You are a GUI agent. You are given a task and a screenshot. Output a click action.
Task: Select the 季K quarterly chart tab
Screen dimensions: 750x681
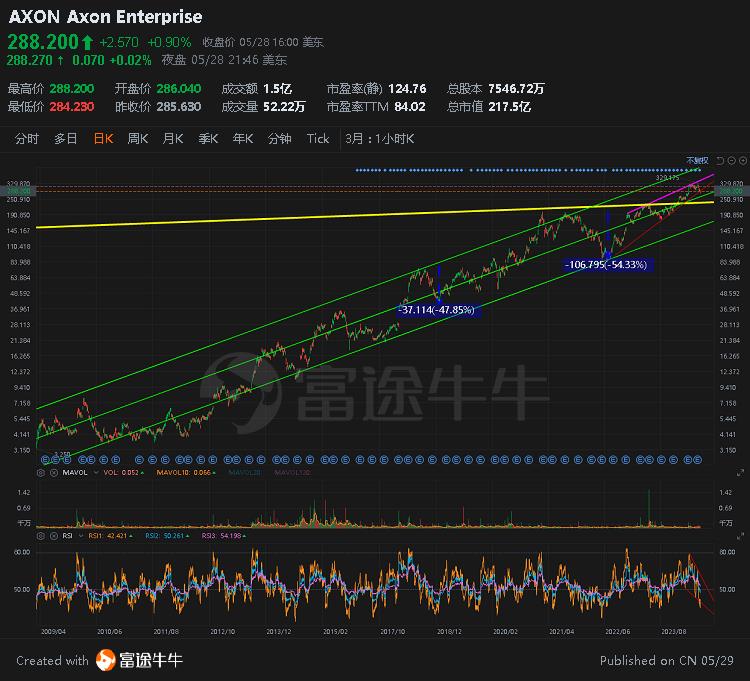pos(208,139)
